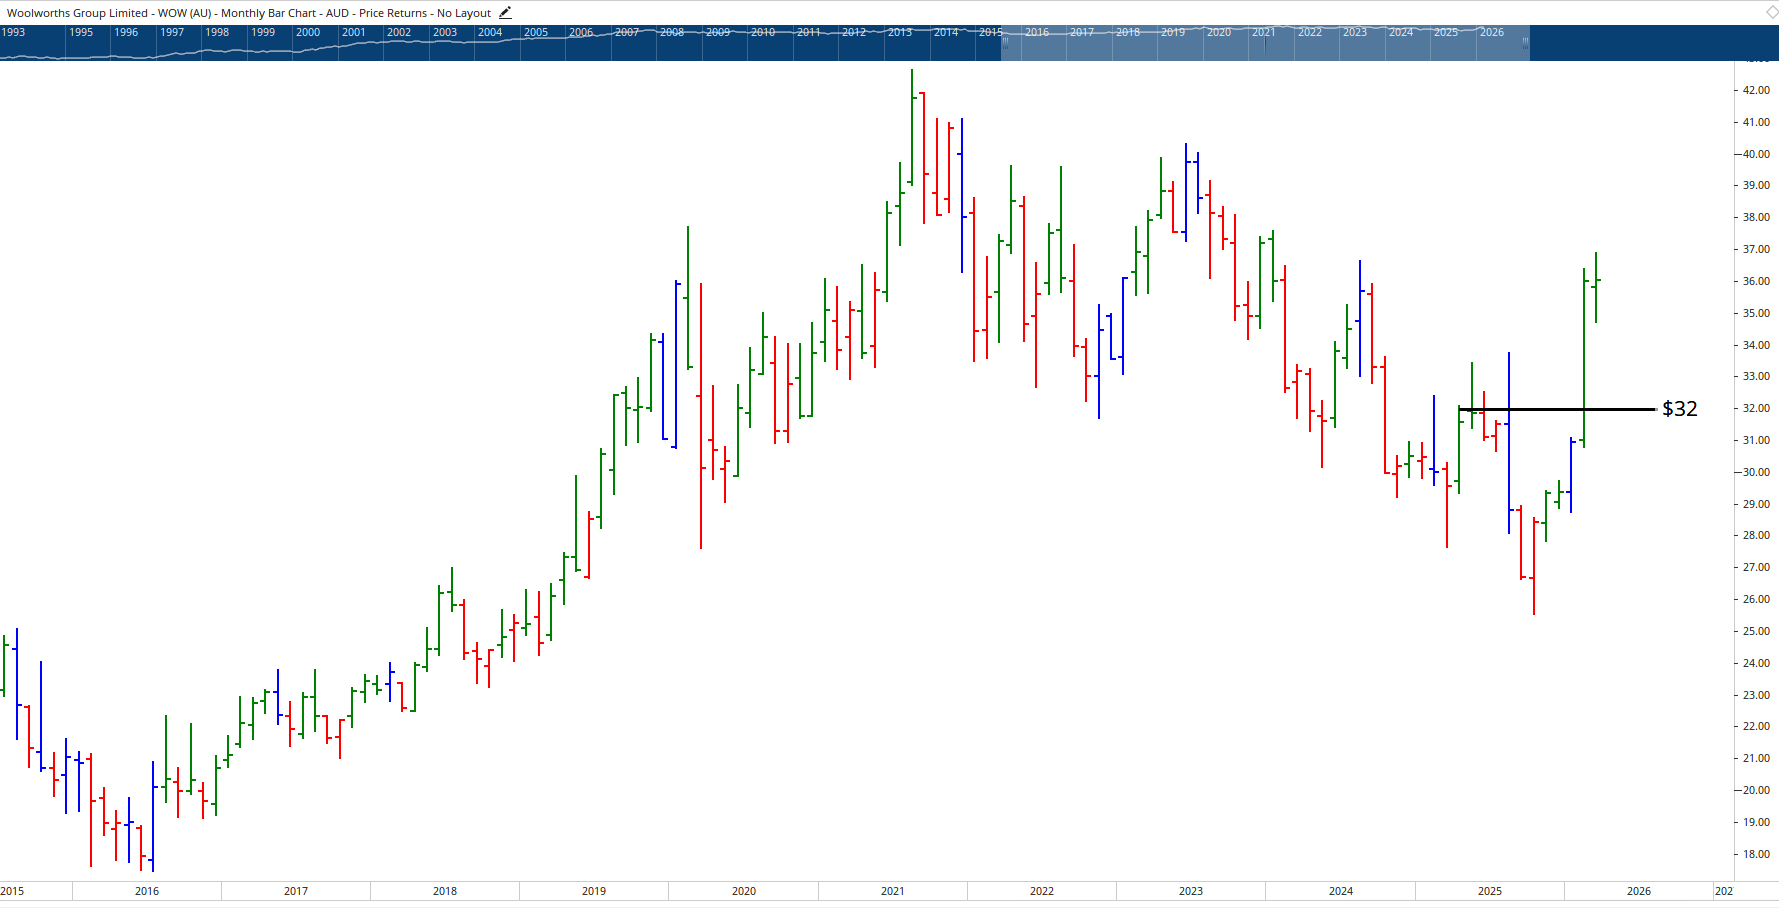The image size is (1779, 908).
Task: Click the 2019 label on the bottom date axis
Action: tap(592, 890)
